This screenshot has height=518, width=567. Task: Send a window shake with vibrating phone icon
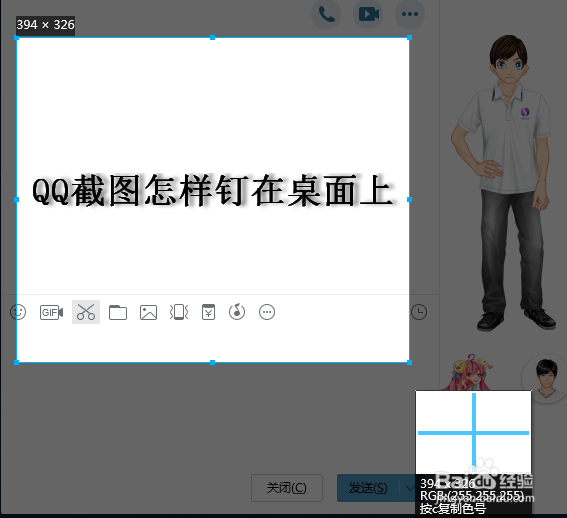point(179,312)
